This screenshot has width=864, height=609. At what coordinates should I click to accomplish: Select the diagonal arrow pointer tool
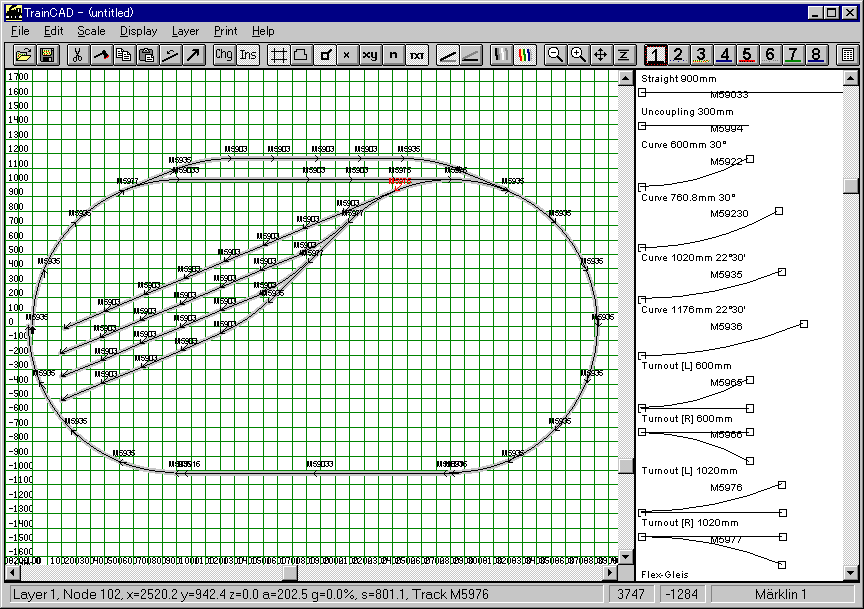coord(193,55)
